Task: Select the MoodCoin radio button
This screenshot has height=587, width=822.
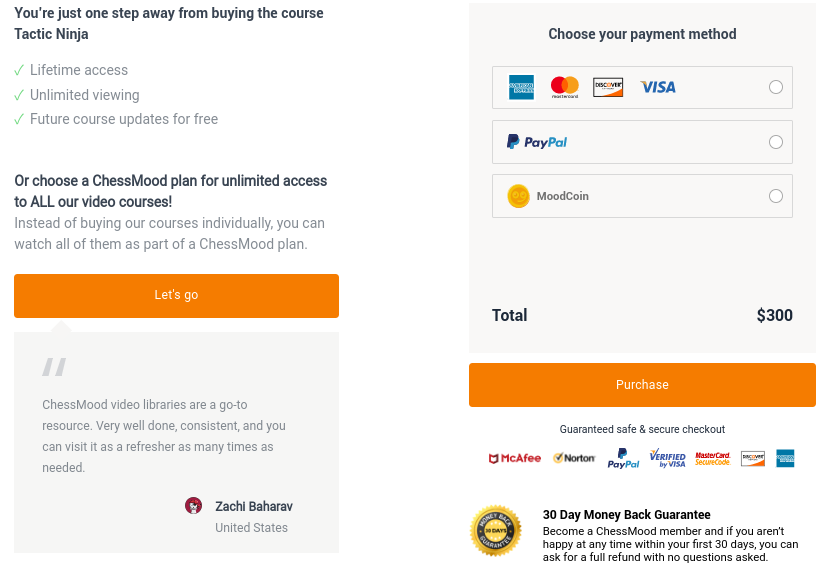Action: (776, 196)
